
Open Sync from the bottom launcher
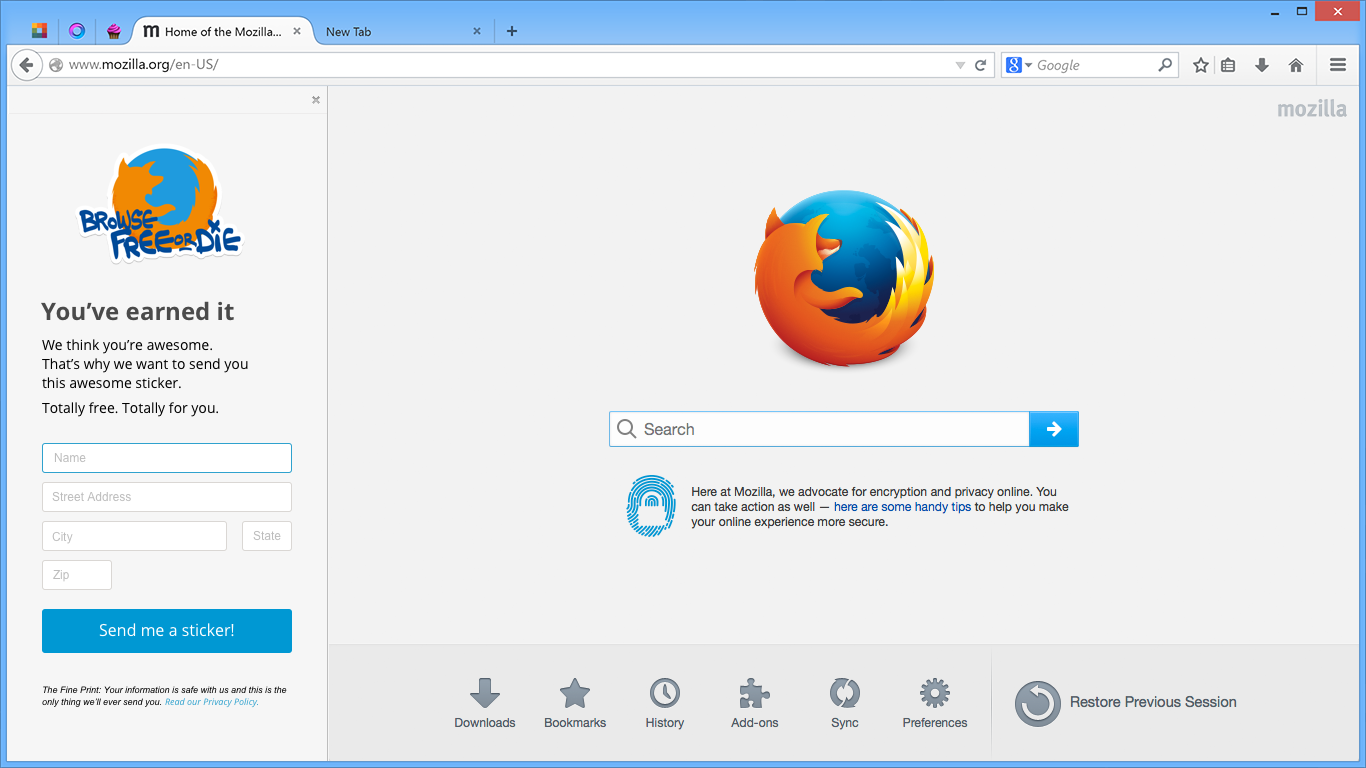click(845, 703)
